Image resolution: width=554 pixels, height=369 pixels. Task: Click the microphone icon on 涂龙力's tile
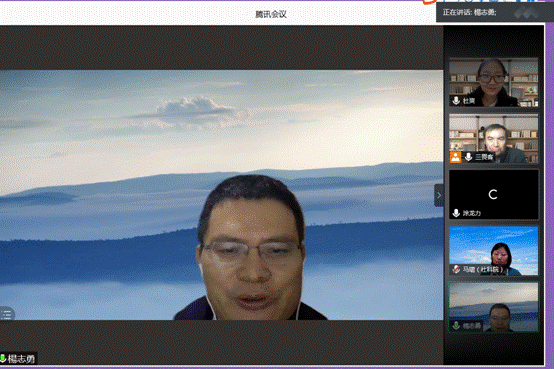click(456, 213)
